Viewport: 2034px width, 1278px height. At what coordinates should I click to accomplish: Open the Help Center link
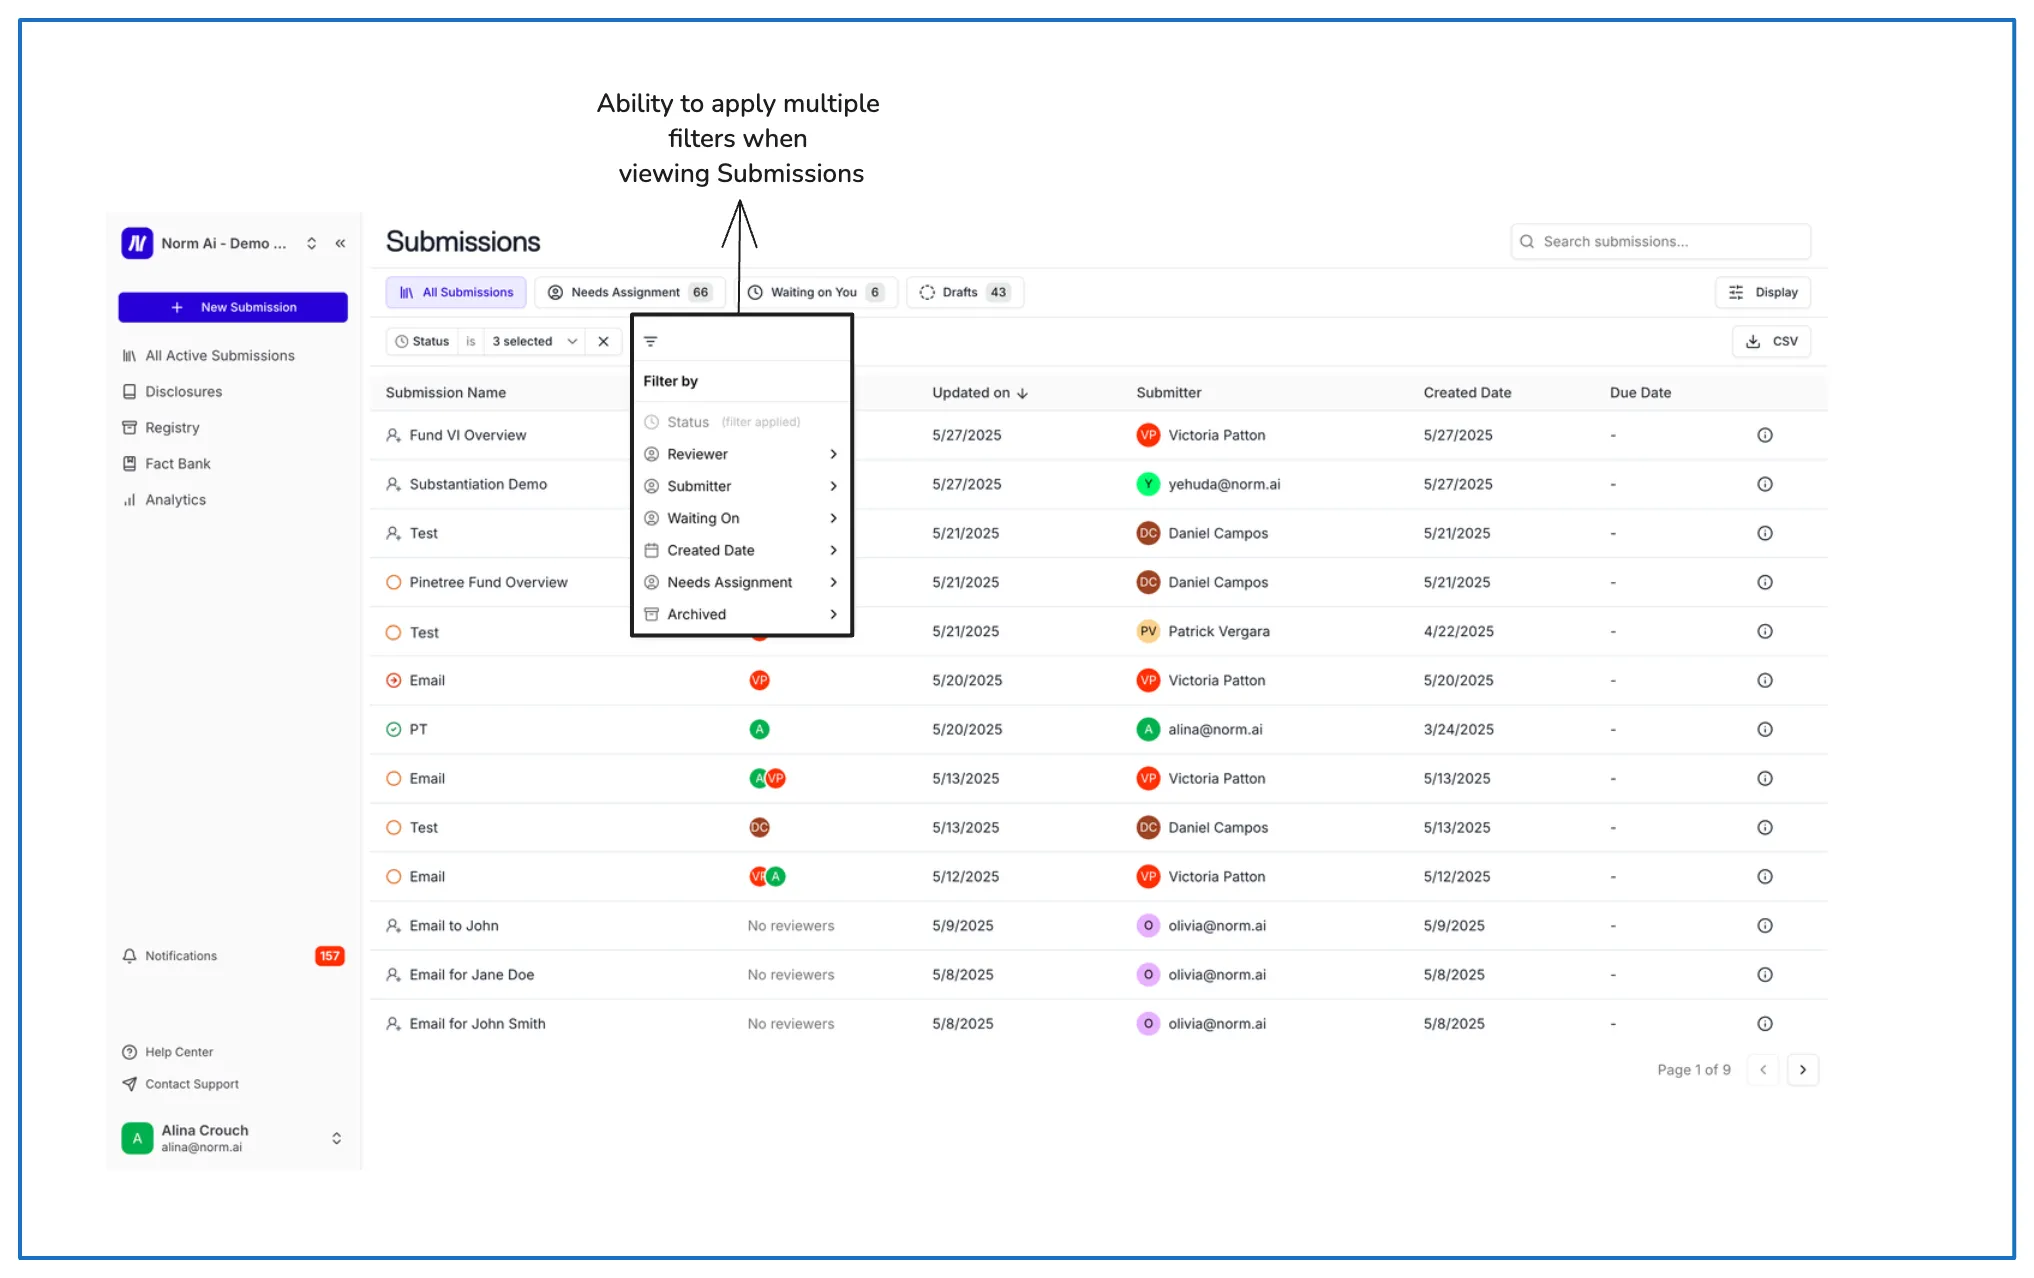[x=168, y=1052]
